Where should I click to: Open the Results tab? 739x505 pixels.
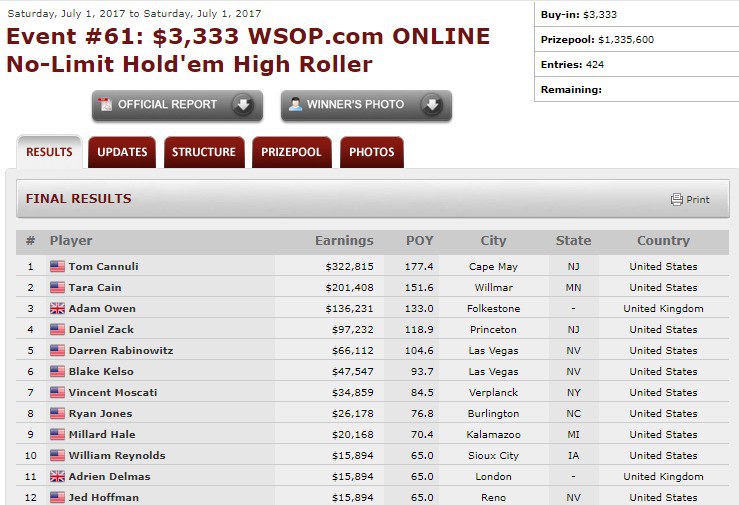pos(49,152)
